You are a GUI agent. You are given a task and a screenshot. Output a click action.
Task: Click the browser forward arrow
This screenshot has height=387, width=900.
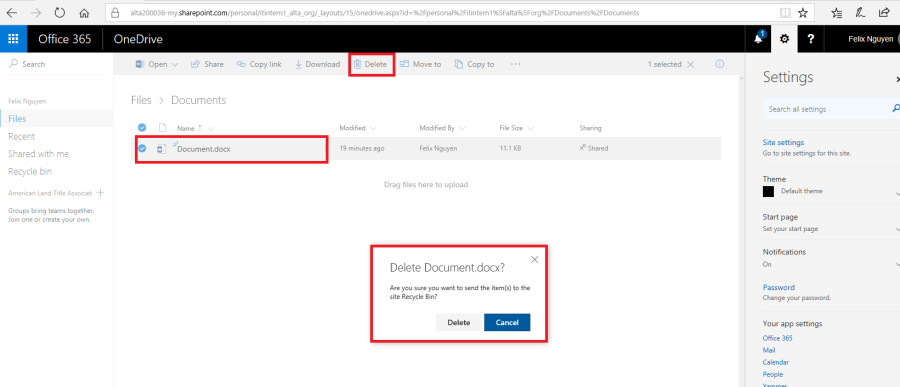click(36, 12)
